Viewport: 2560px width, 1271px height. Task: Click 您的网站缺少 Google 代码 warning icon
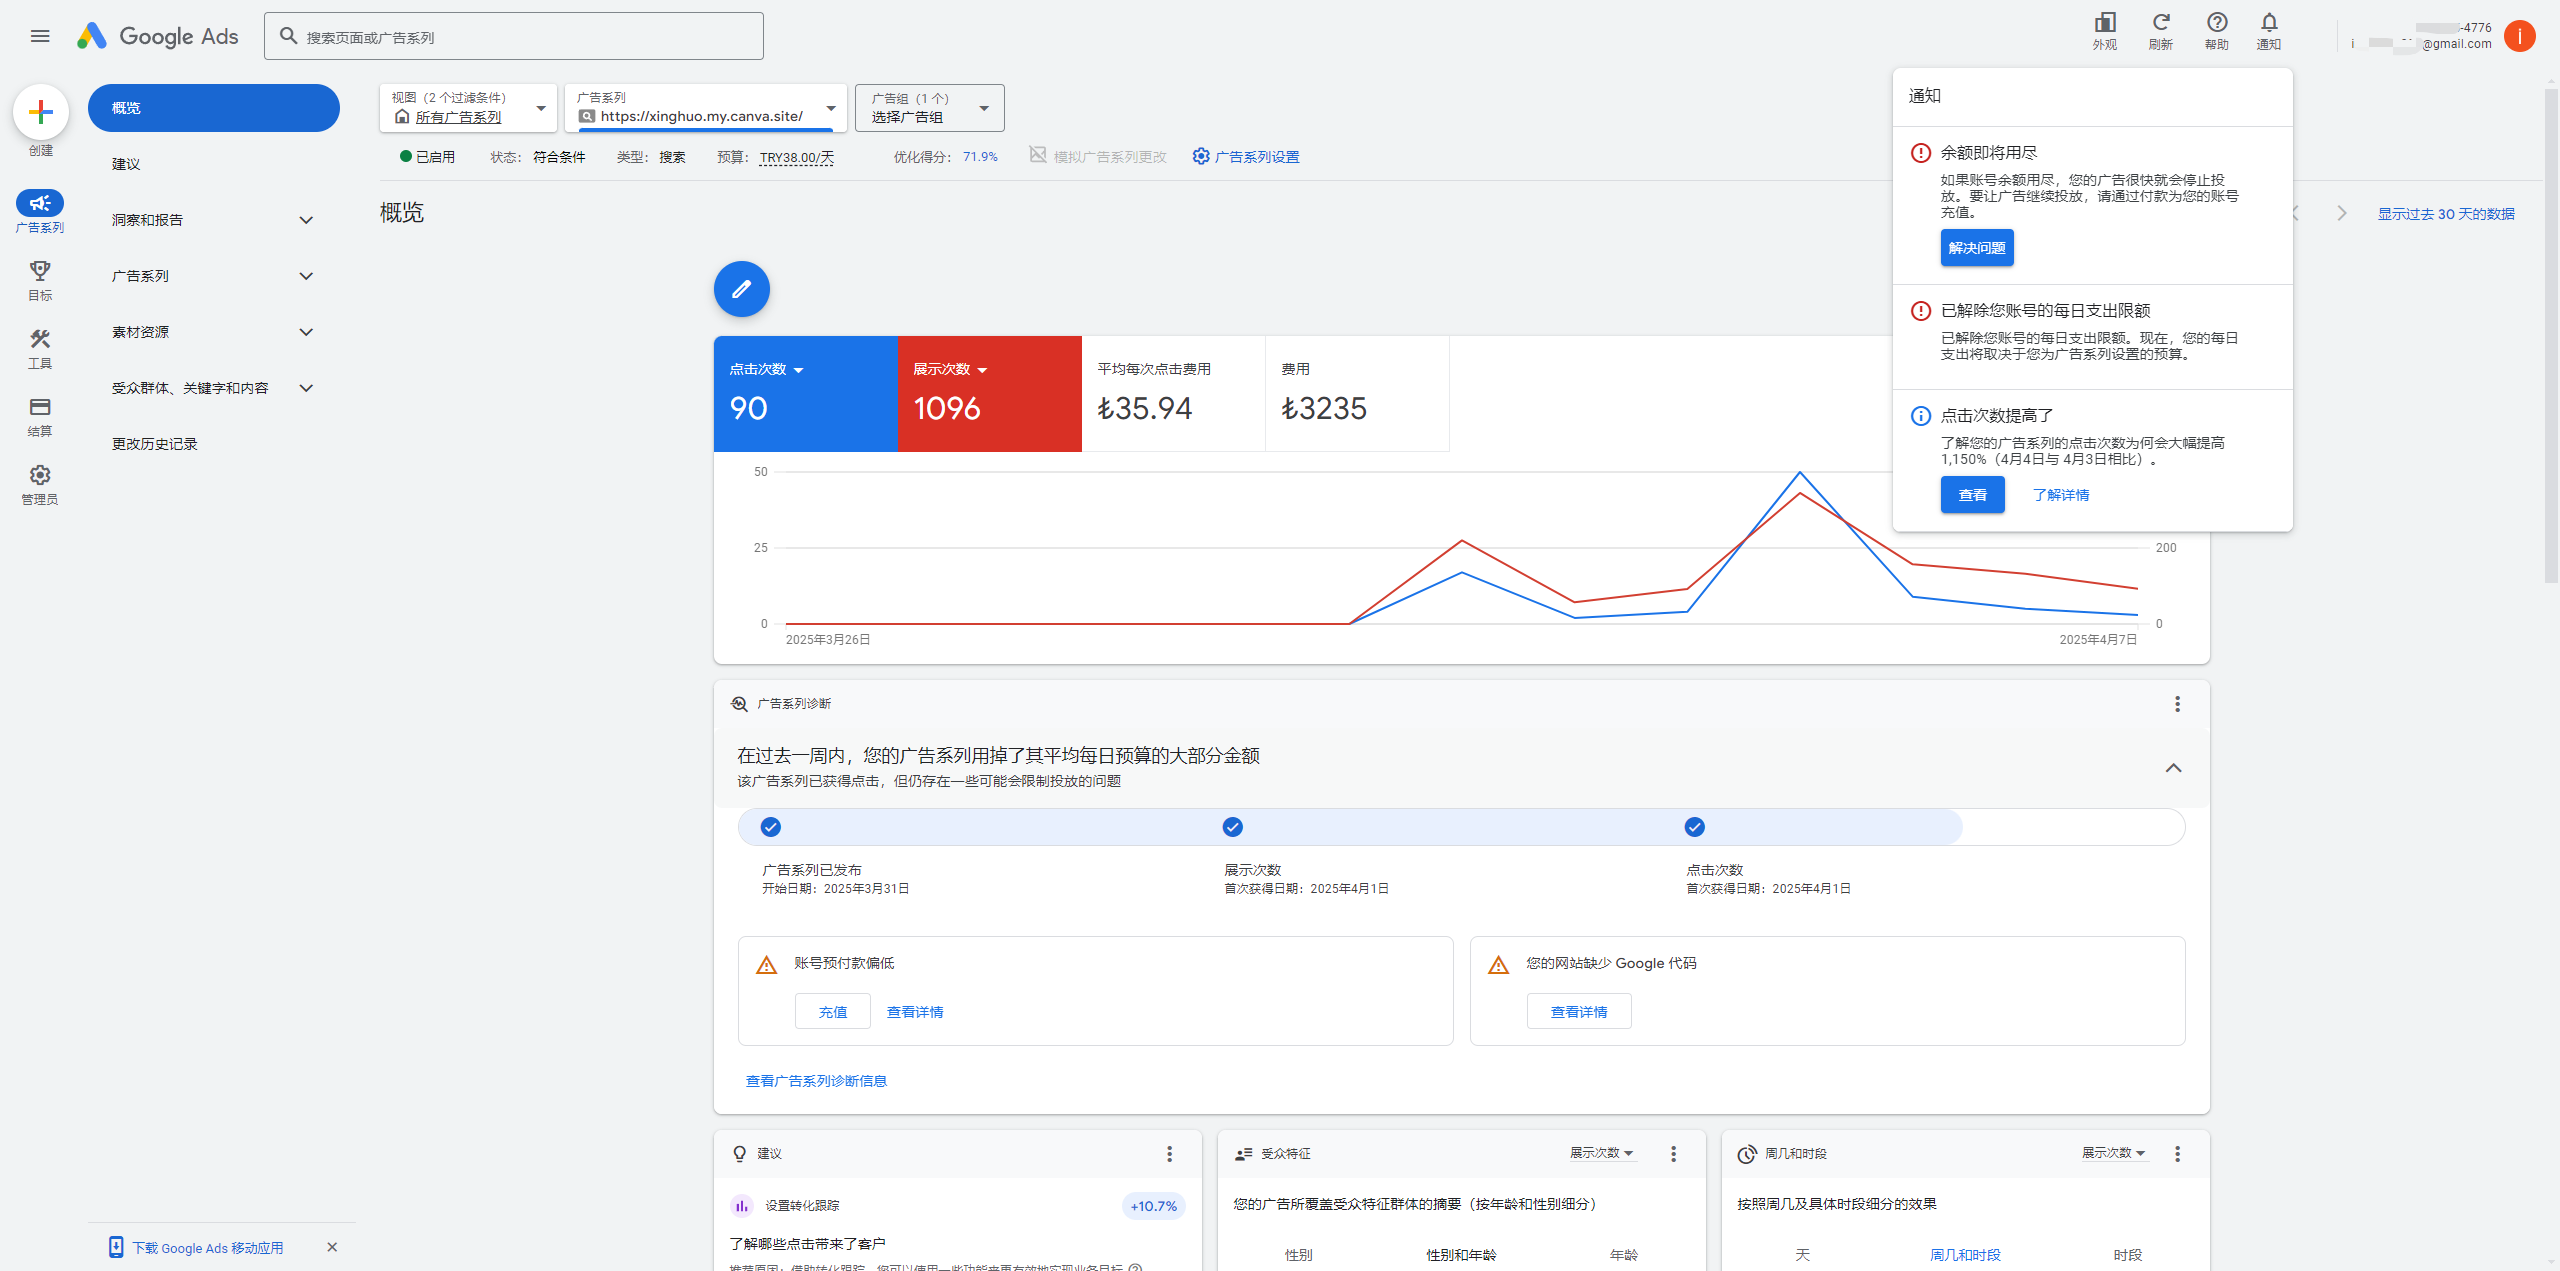1498,965
